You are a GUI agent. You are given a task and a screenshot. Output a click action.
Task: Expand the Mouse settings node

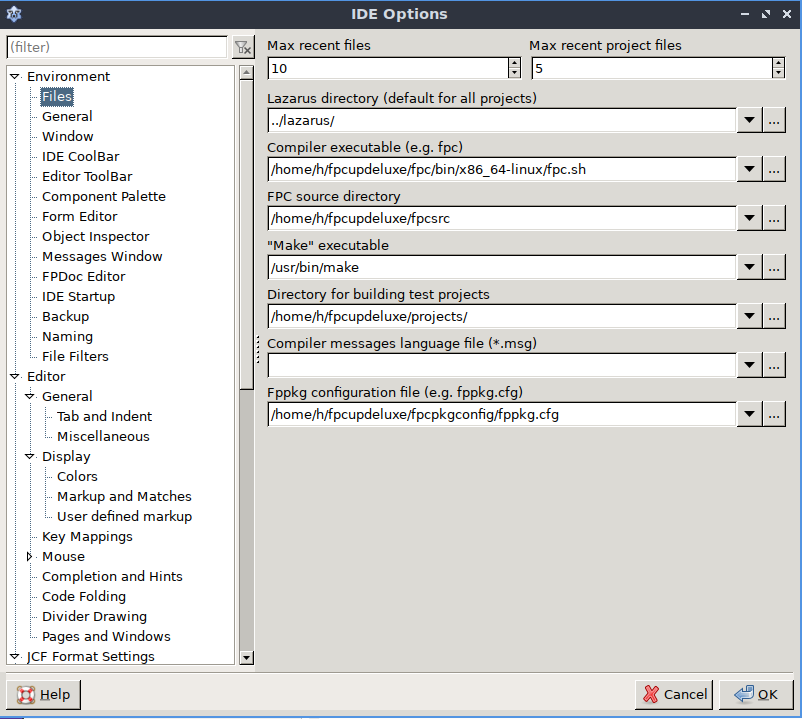29,556
